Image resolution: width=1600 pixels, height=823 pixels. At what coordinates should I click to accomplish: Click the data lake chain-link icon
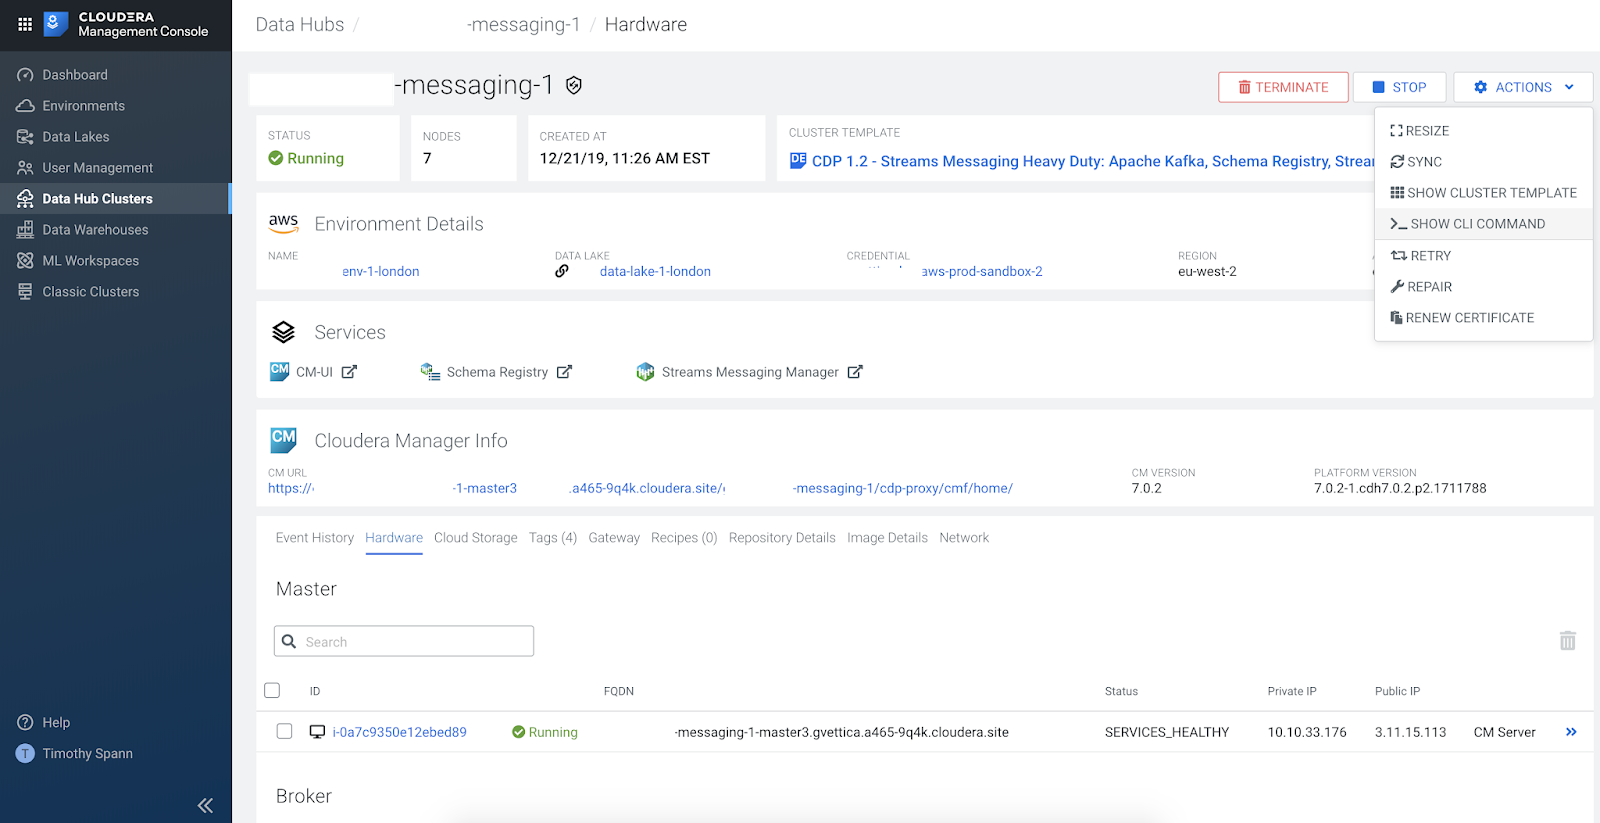click(562, 271)
